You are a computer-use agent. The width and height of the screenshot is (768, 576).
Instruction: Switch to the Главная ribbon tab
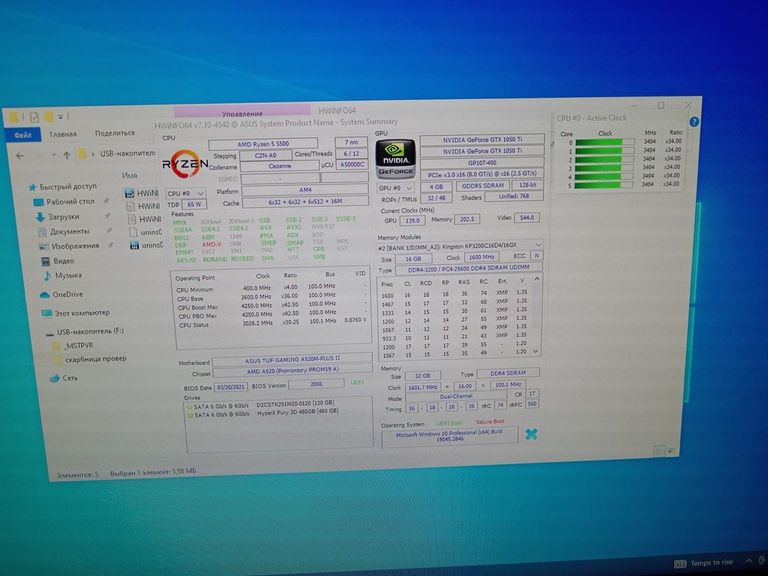63,134
